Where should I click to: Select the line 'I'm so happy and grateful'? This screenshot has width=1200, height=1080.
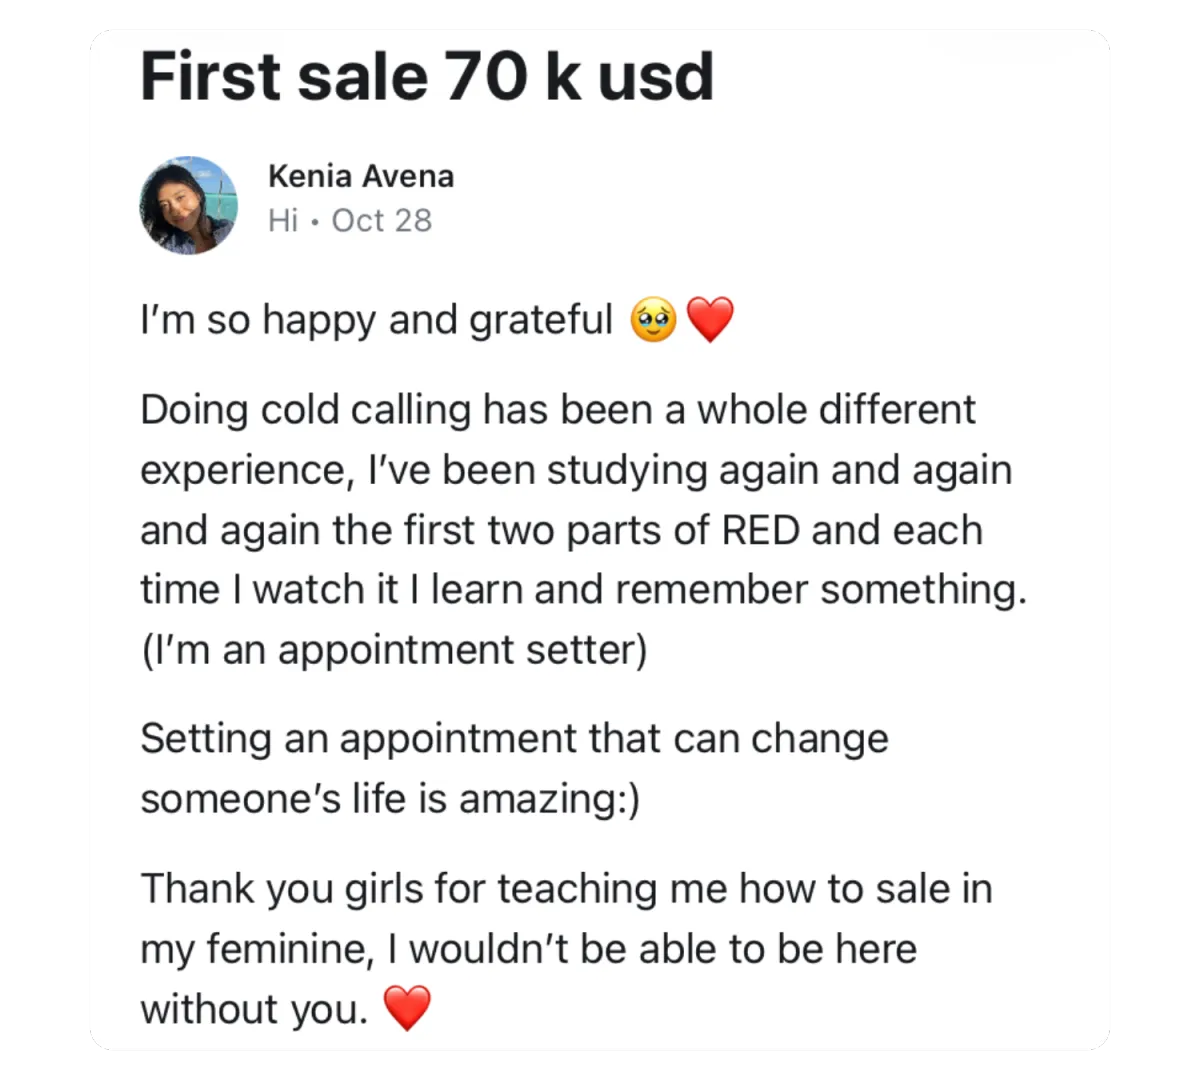376,321
